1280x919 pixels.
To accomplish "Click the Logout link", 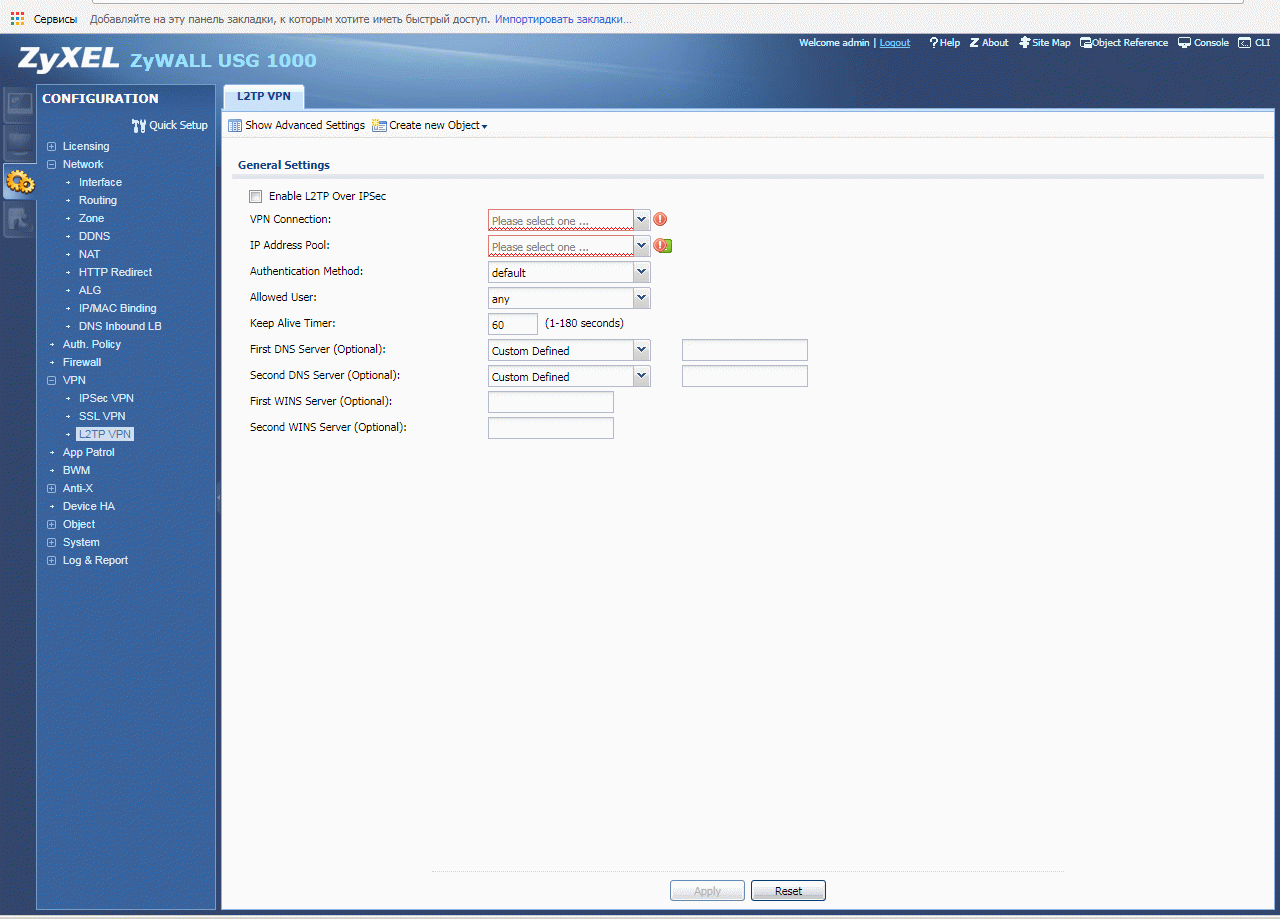I will (x=895, y=43).
